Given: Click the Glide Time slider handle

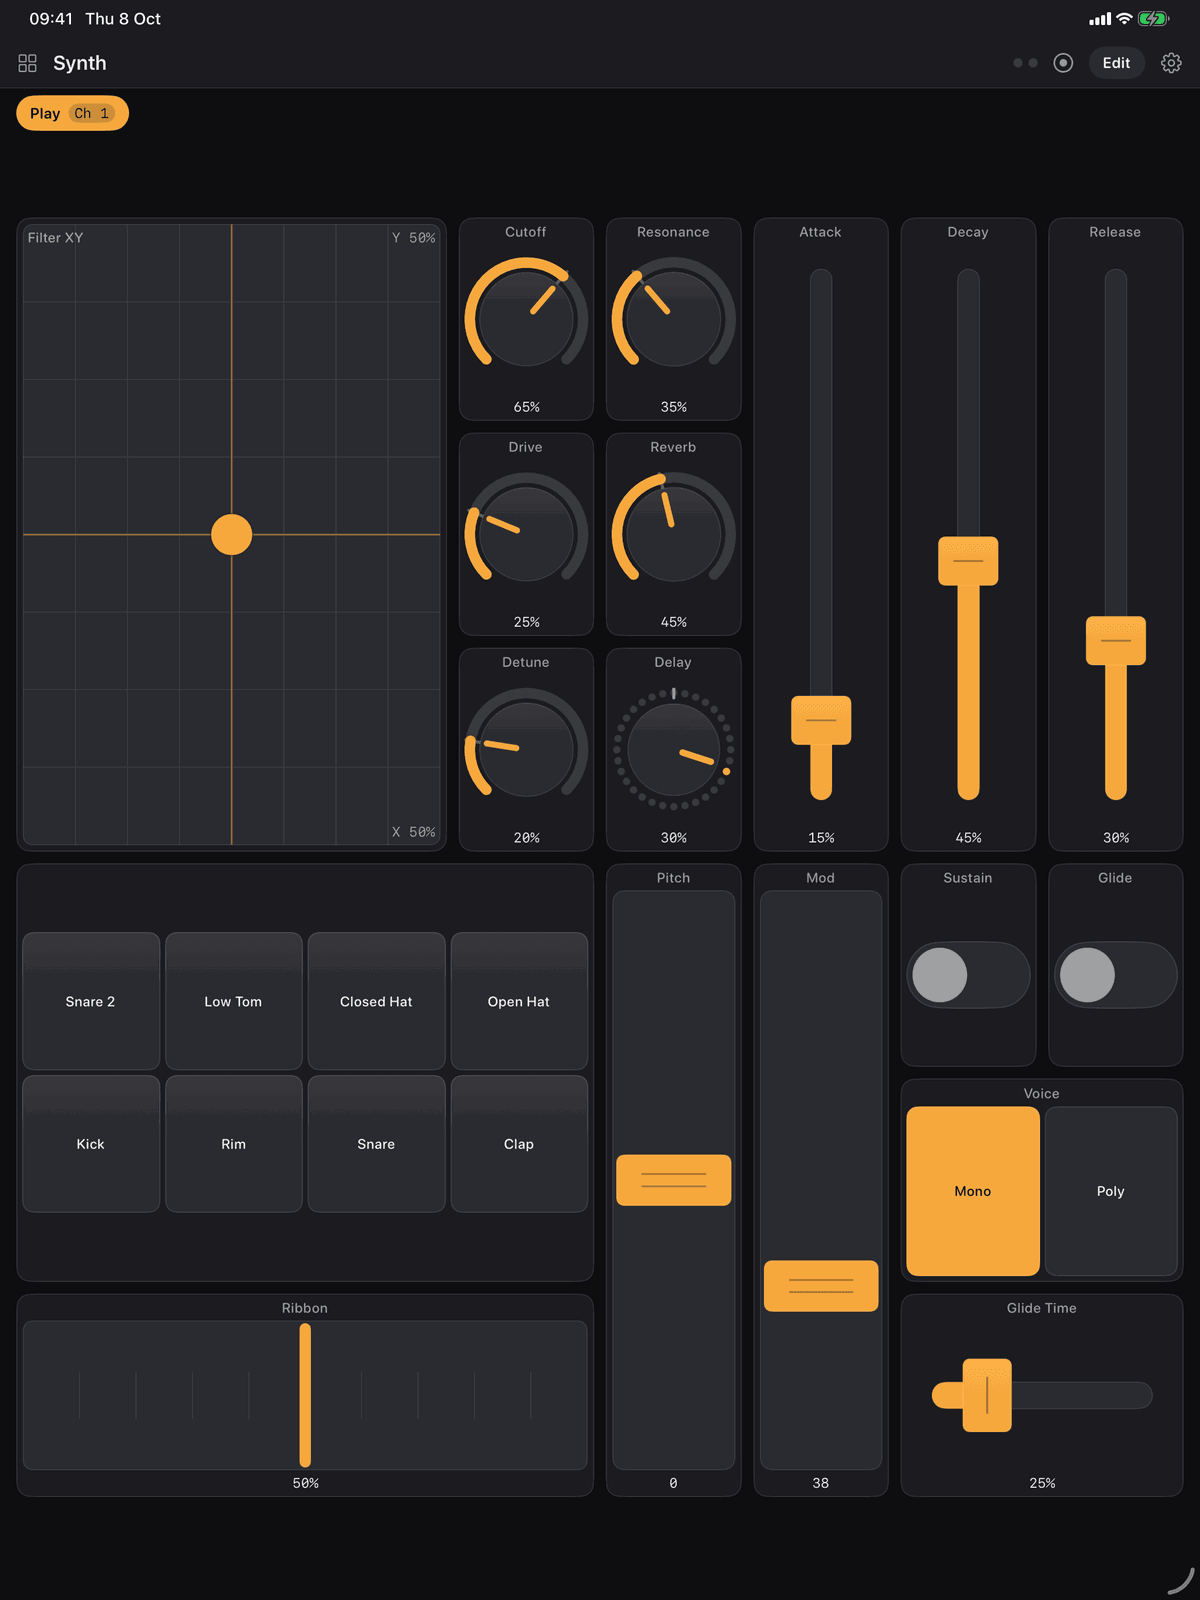Looking at the screenshot, I should pos(987,1395).
